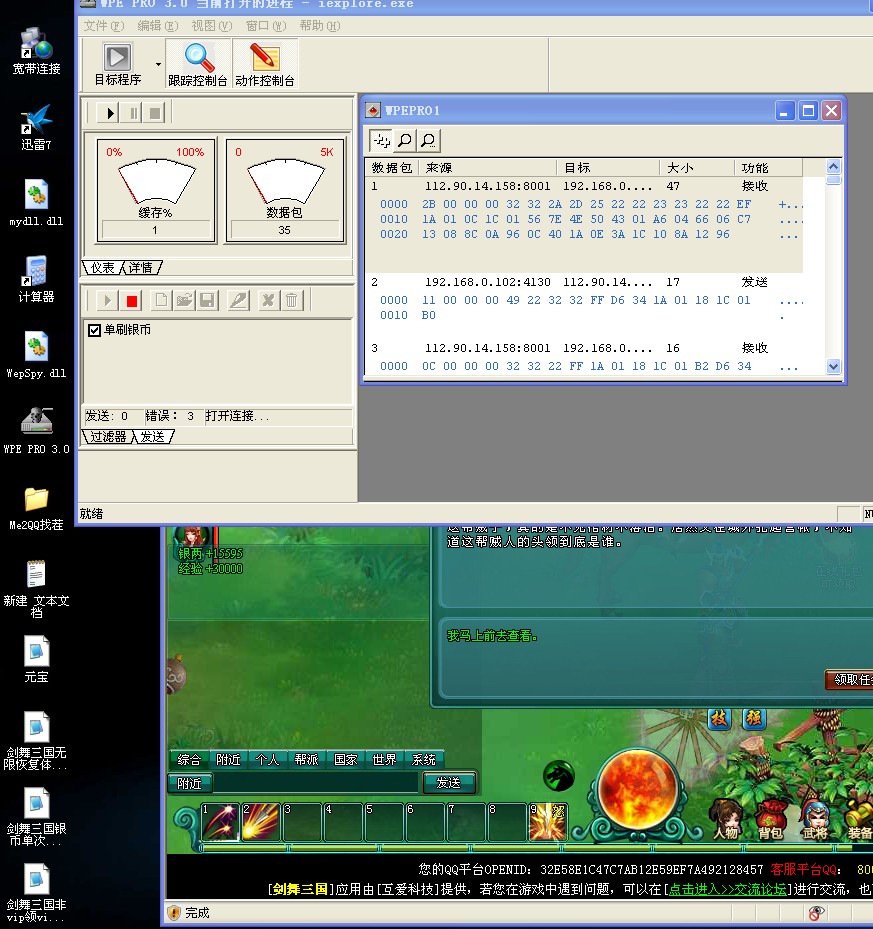
Task: Select the 世界 chat tab in game
Action: pos(384,760)
